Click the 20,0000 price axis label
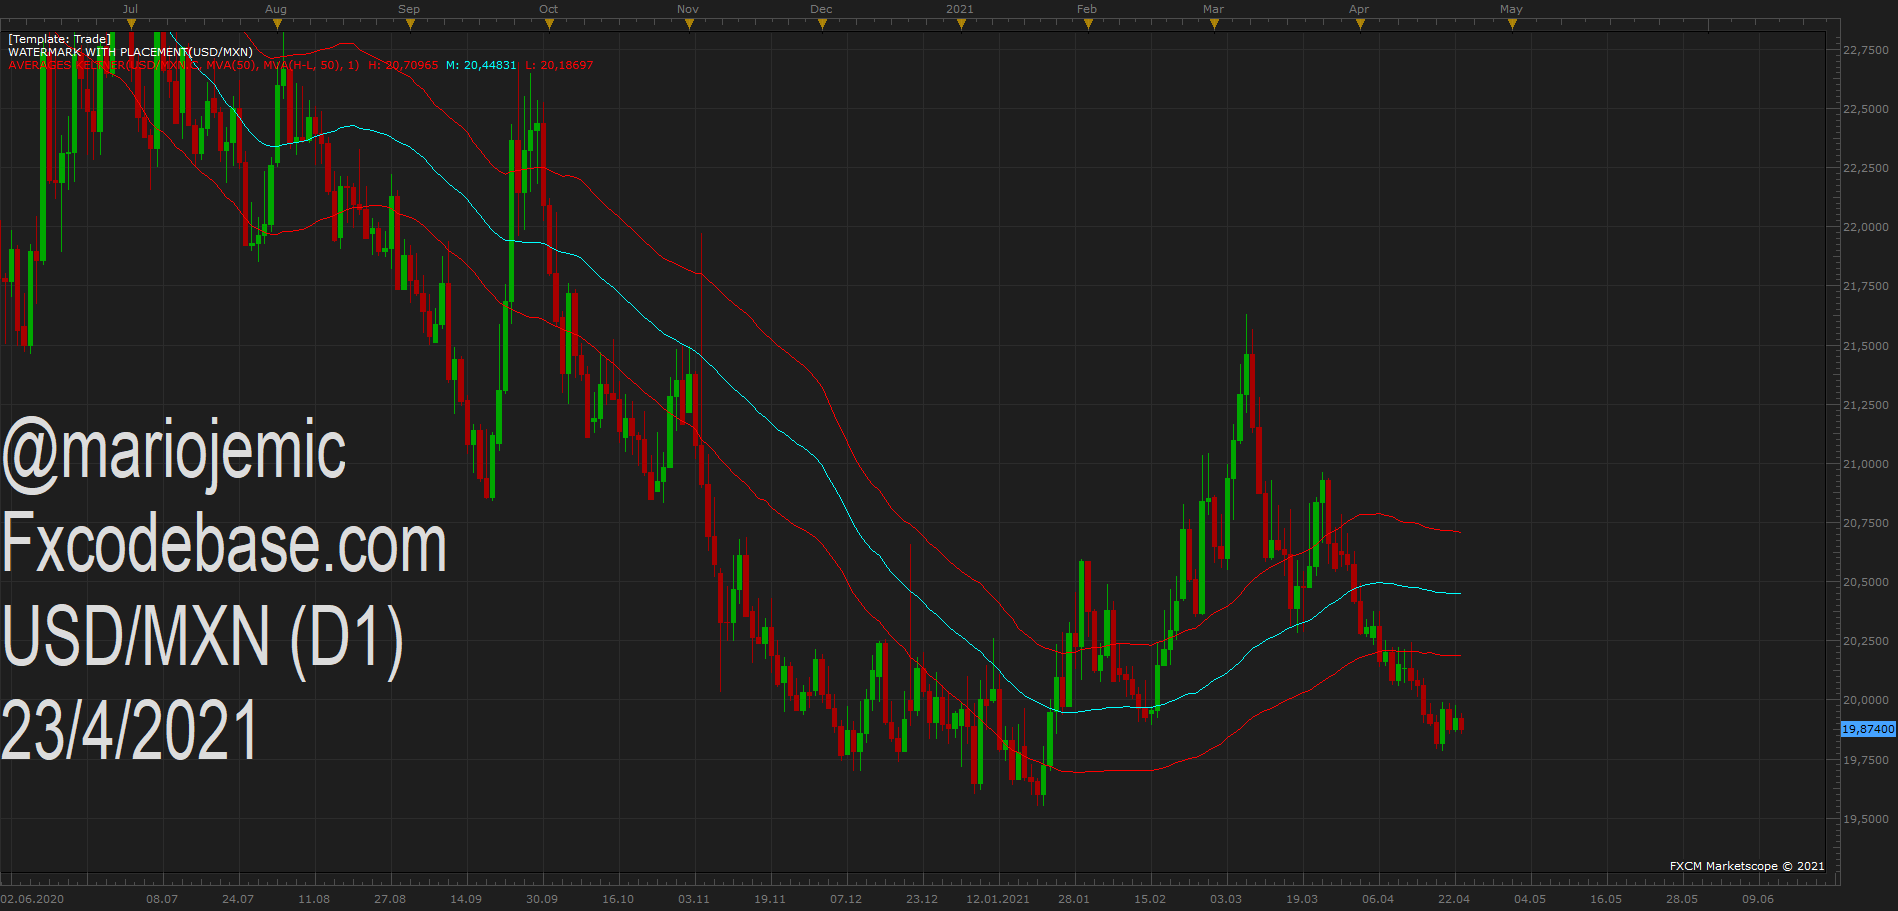The height and width of the screenshot is (911, 1898). pos(1866,700)
